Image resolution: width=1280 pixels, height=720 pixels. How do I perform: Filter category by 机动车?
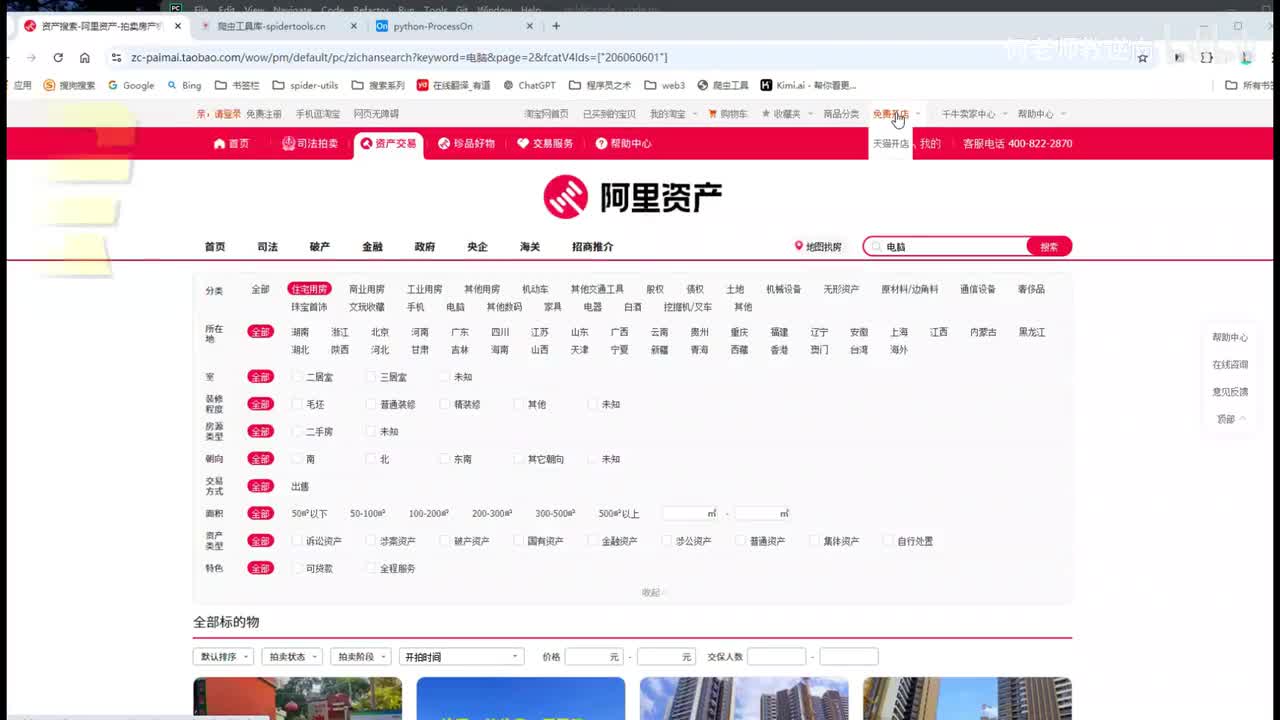535,289
